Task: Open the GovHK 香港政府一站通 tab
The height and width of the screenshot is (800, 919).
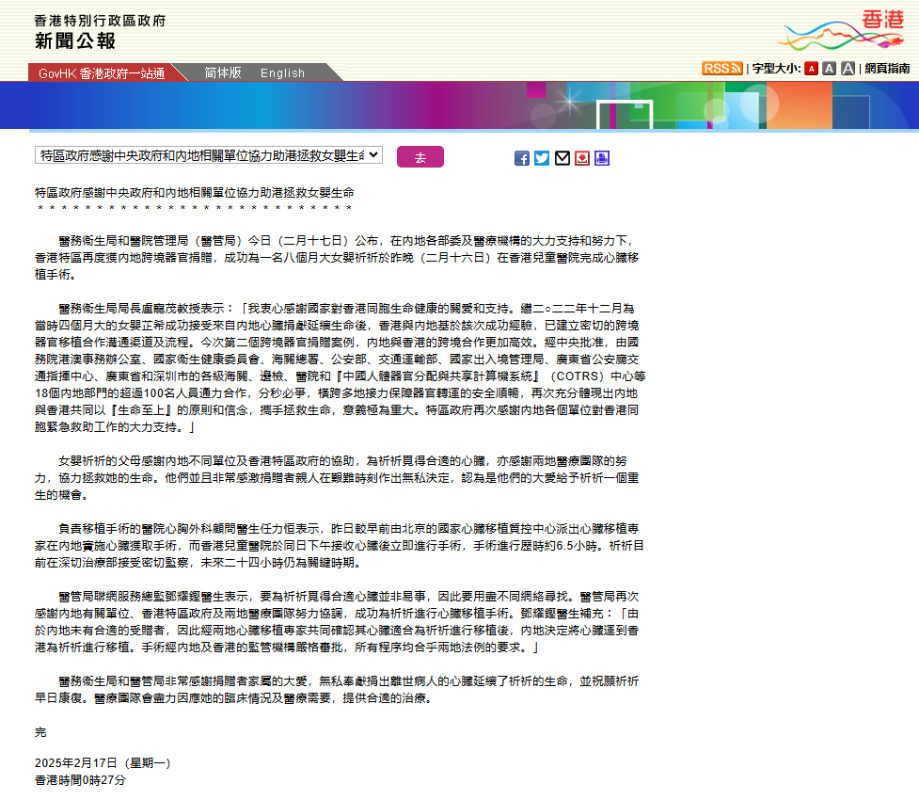Action: point(101,73)
